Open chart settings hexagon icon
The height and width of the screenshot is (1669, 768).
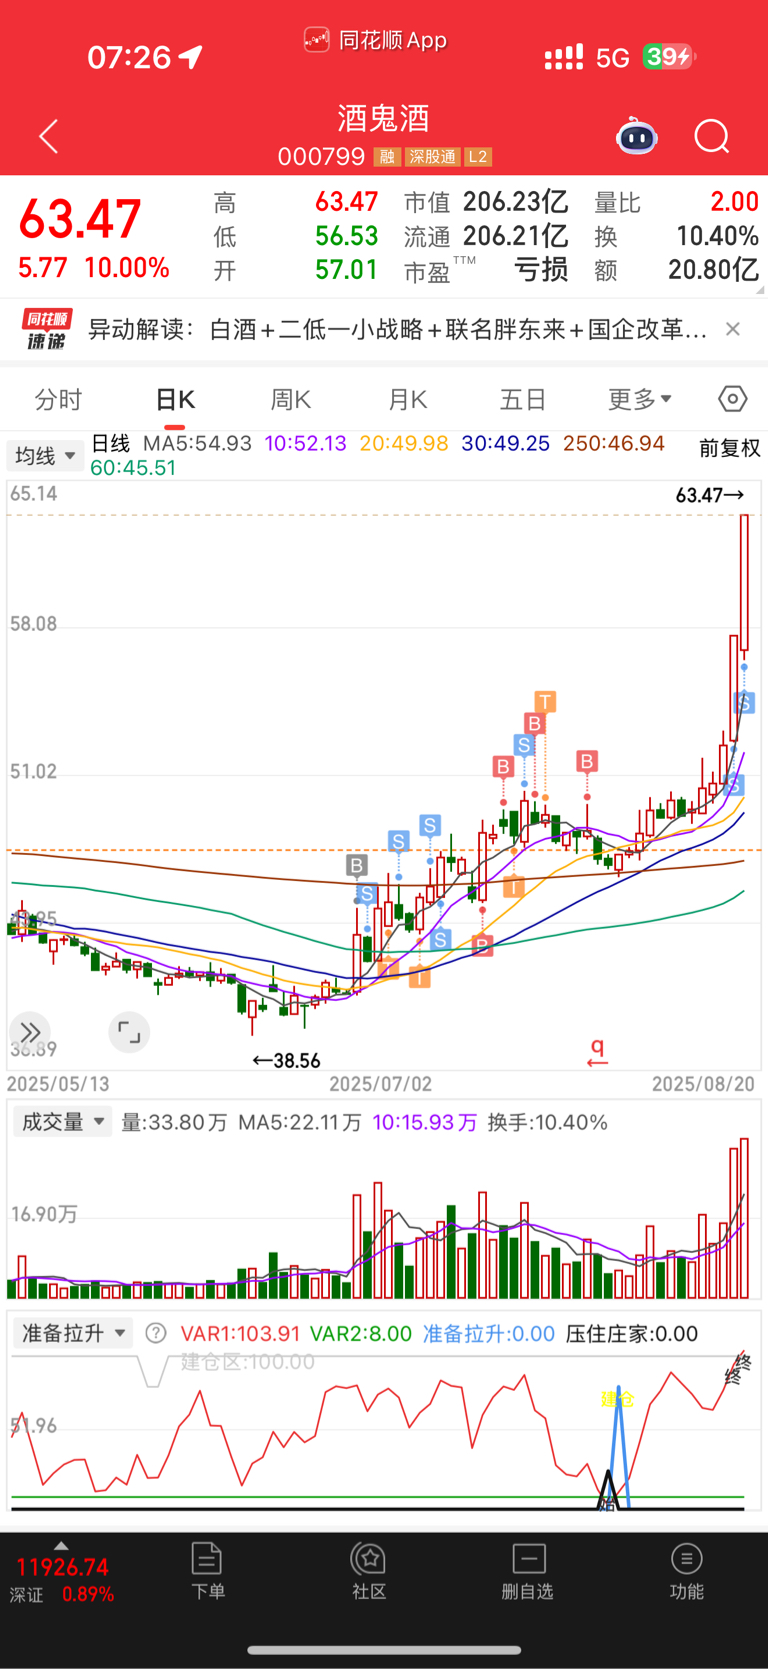733,399
